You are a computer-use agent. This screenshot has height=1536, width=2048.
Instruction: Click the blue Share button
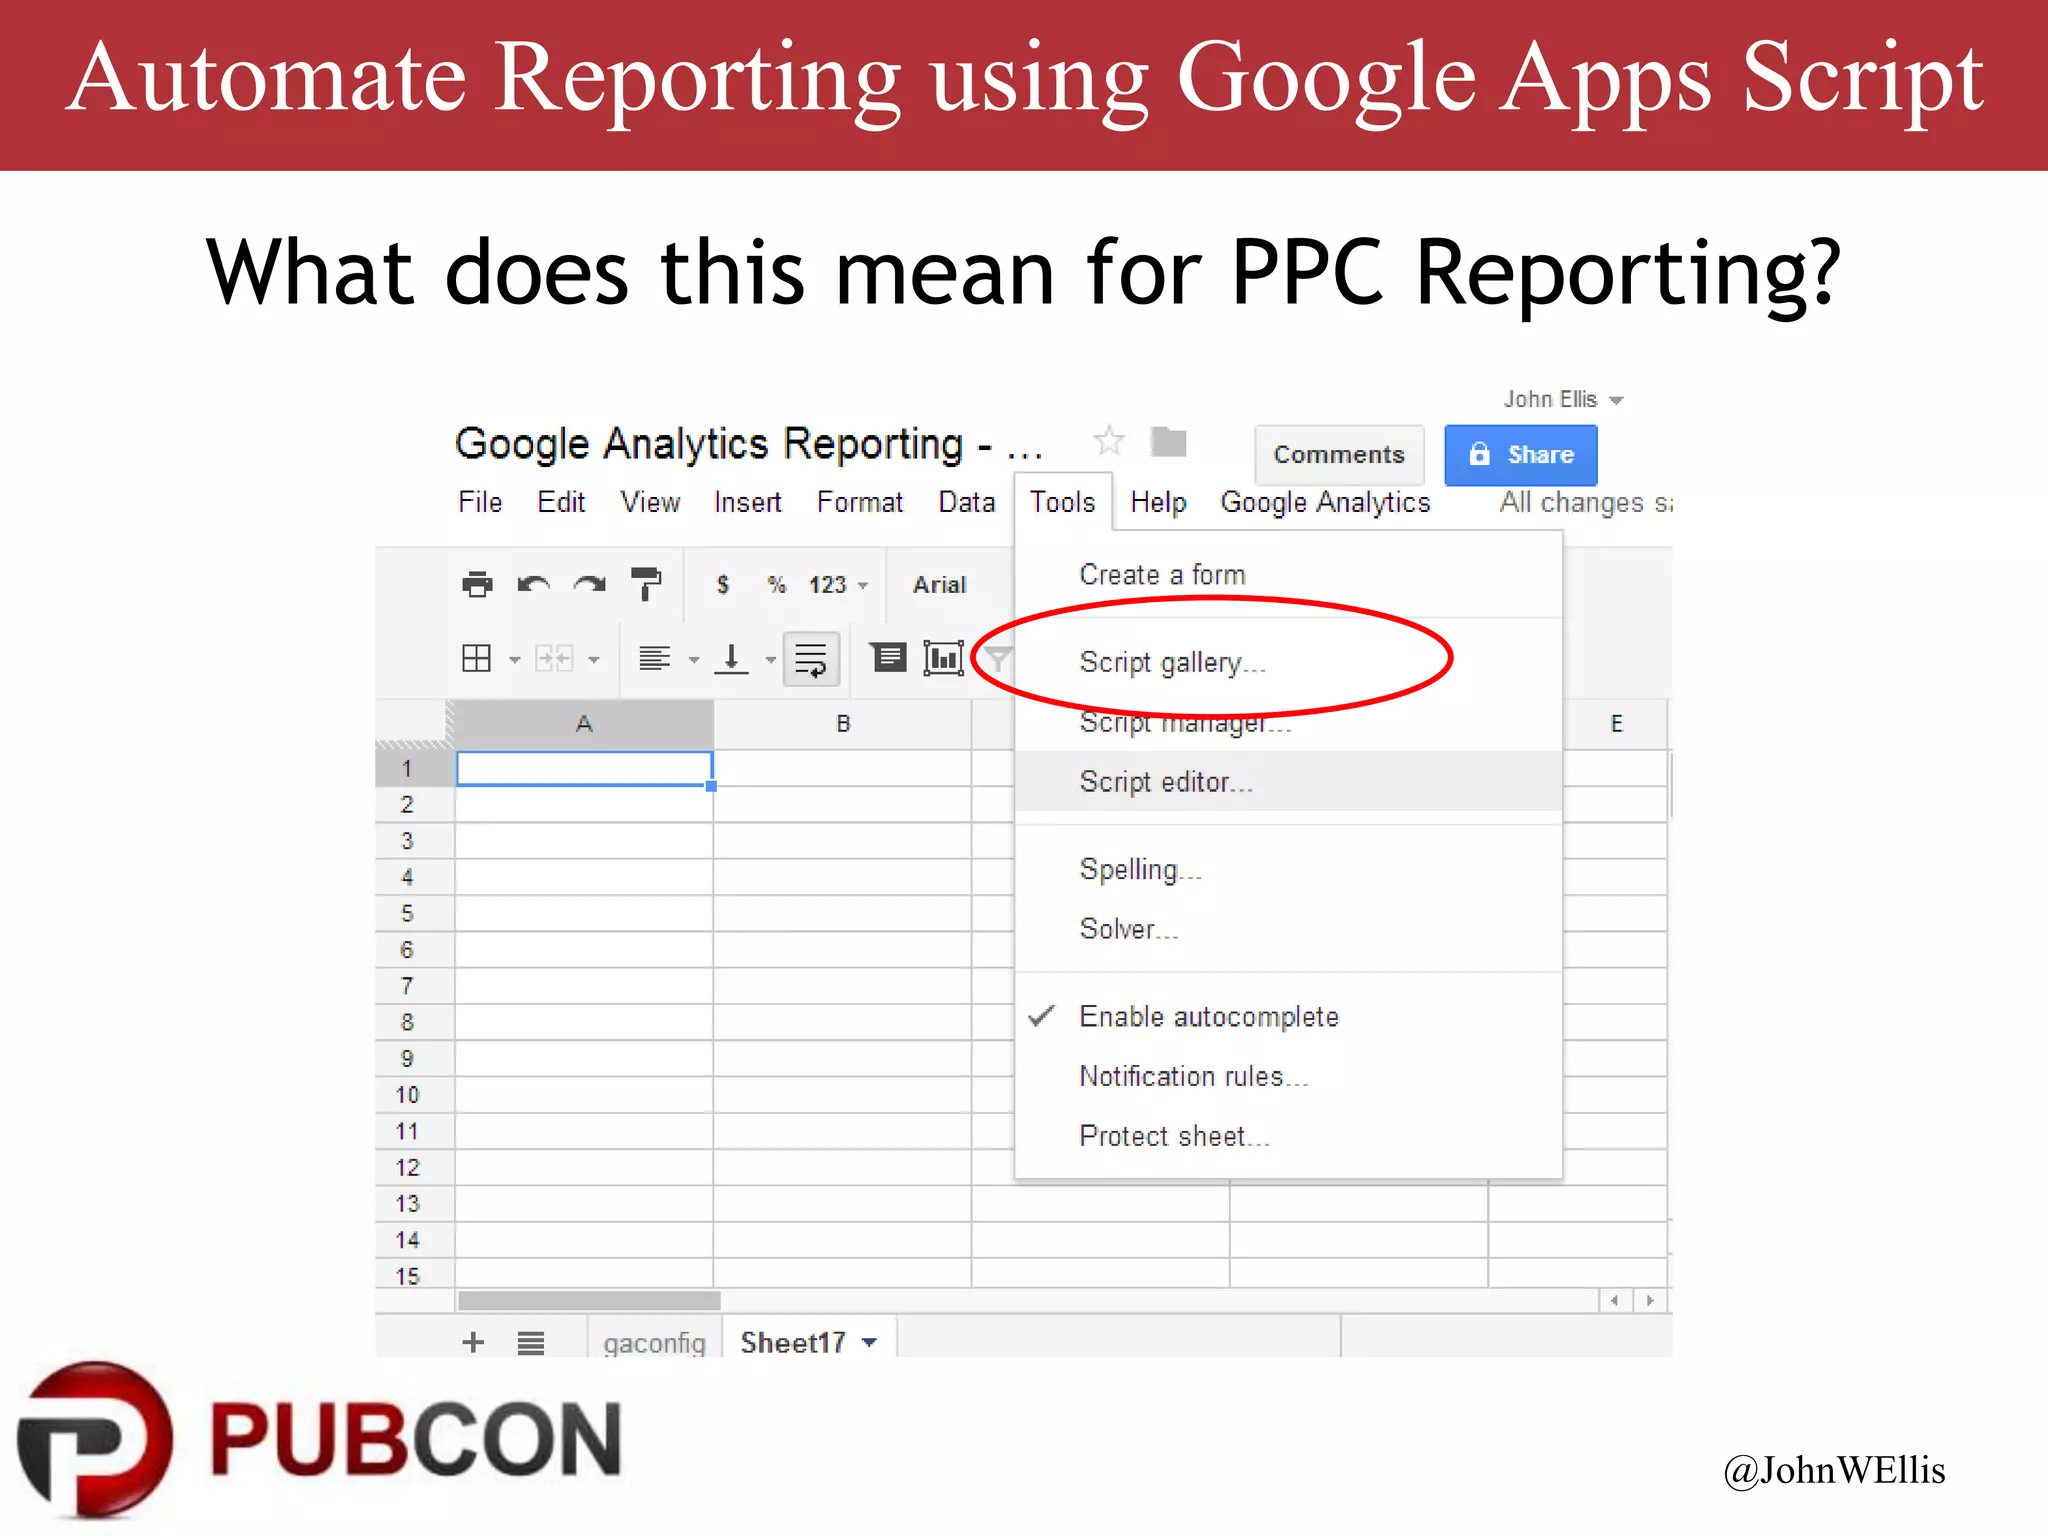coord(1520,455)
